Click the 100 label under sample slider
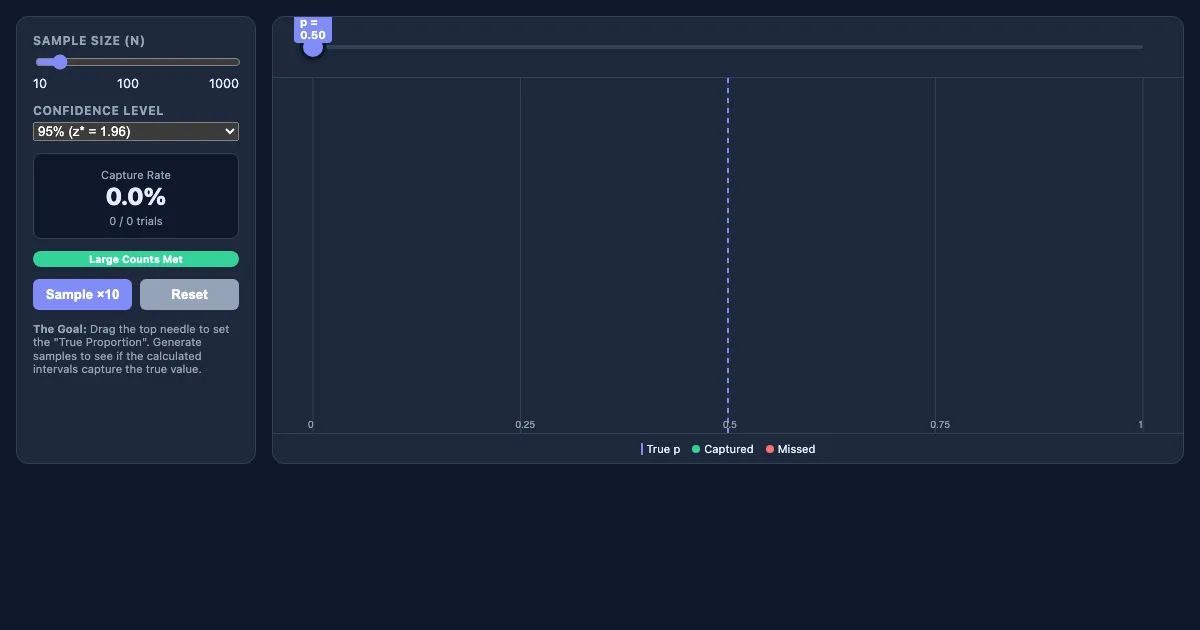Viewport: 1200px width, 630px height. tap(128, 84)
